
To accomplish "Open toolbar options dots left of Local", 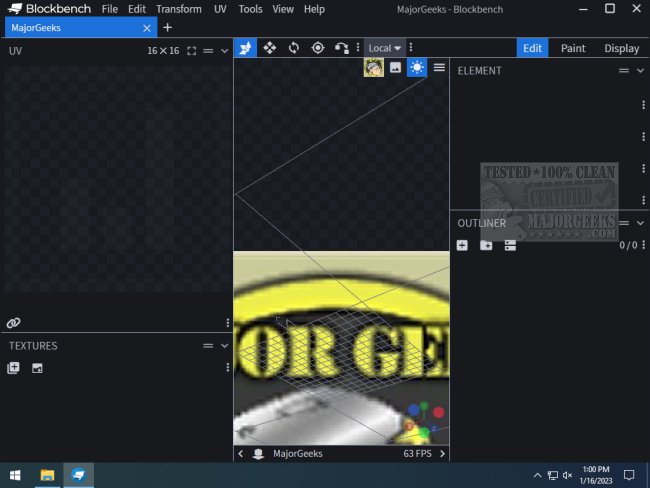I will coord(358,48).
